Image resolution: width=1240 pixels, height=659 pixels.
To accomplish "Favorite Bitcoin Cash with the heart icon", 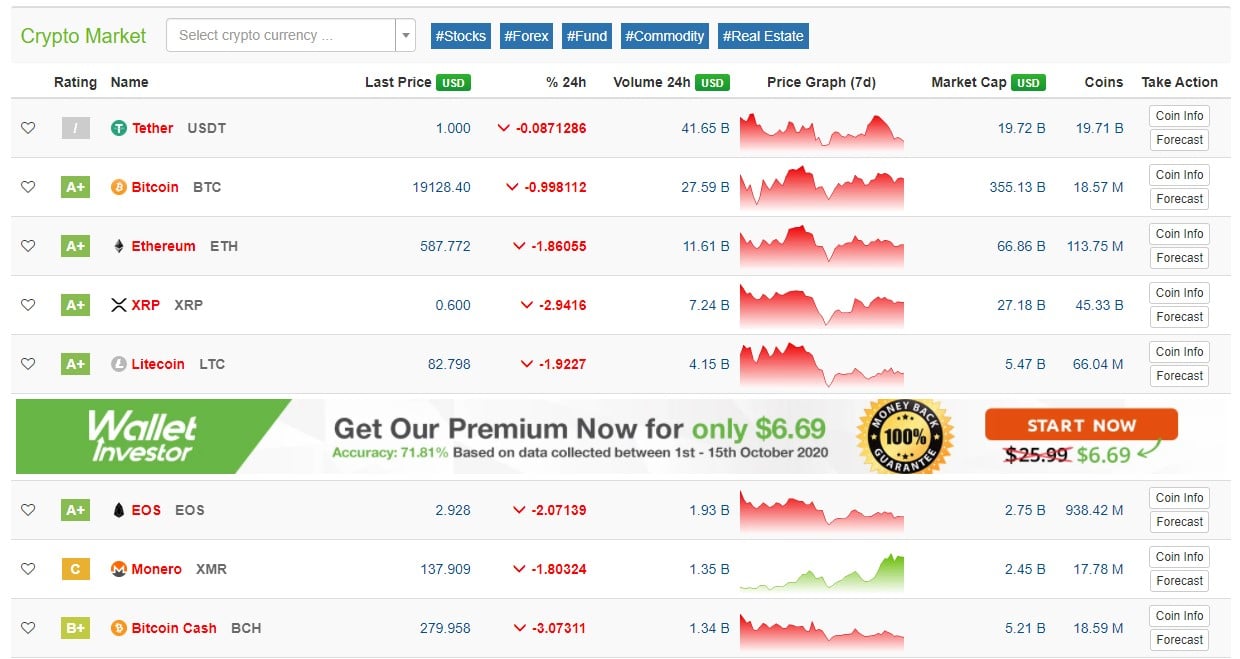I will coord(28,628).
